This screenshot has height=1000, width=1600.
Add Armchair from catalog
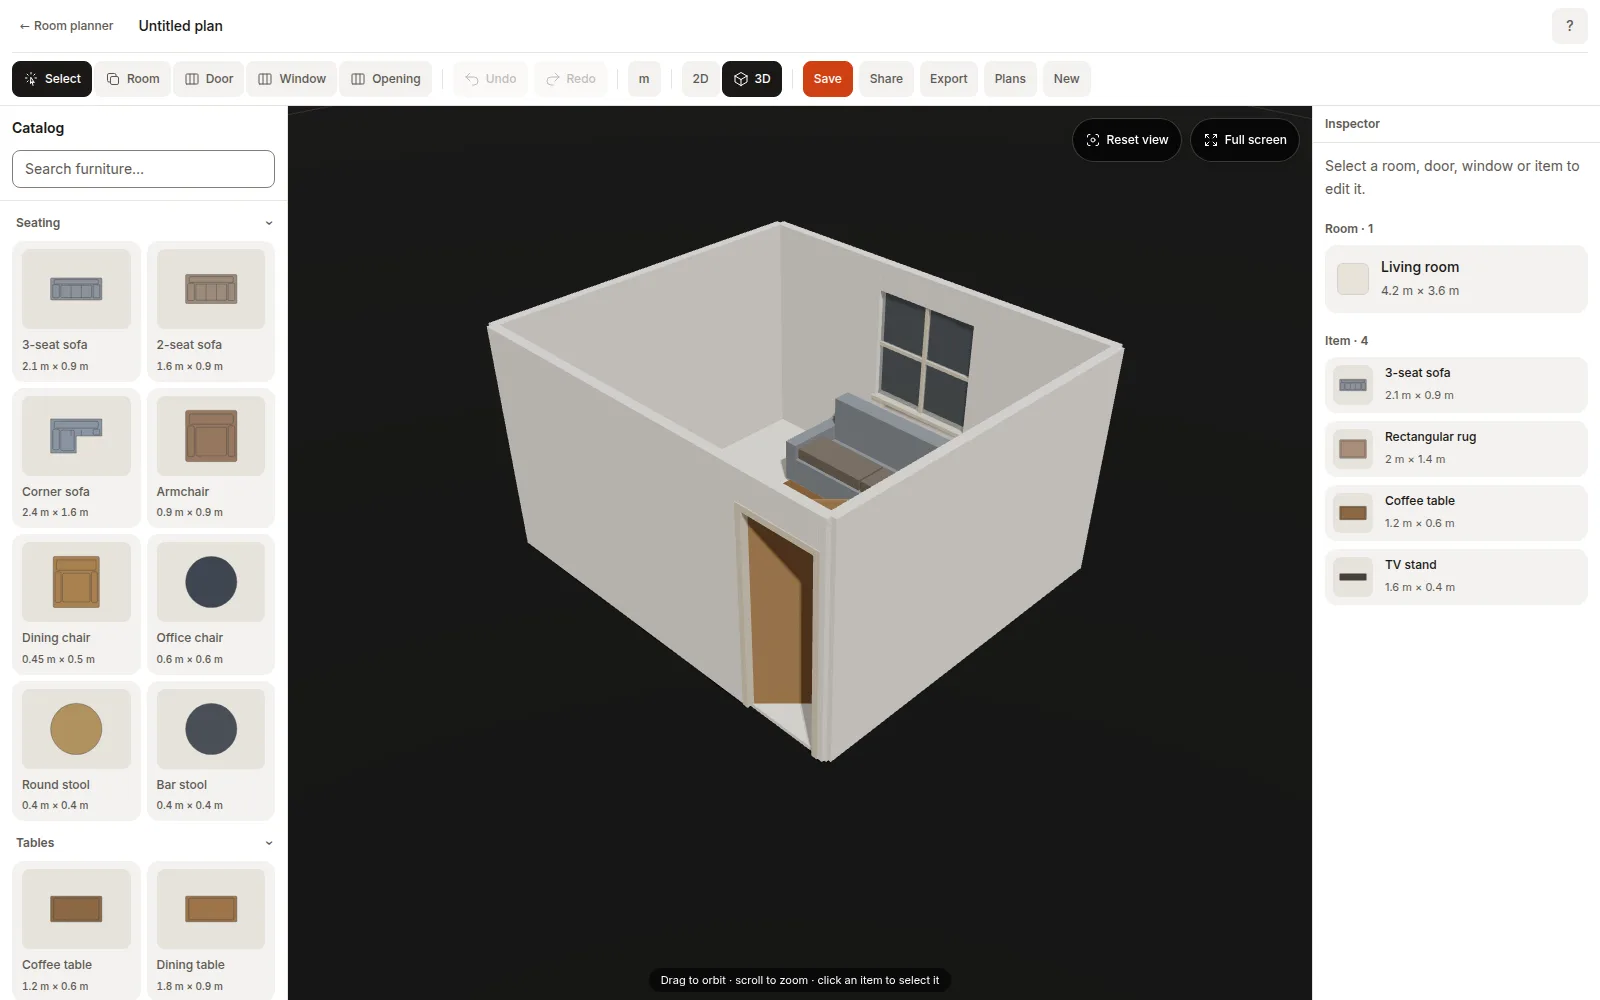coord(211,457)
